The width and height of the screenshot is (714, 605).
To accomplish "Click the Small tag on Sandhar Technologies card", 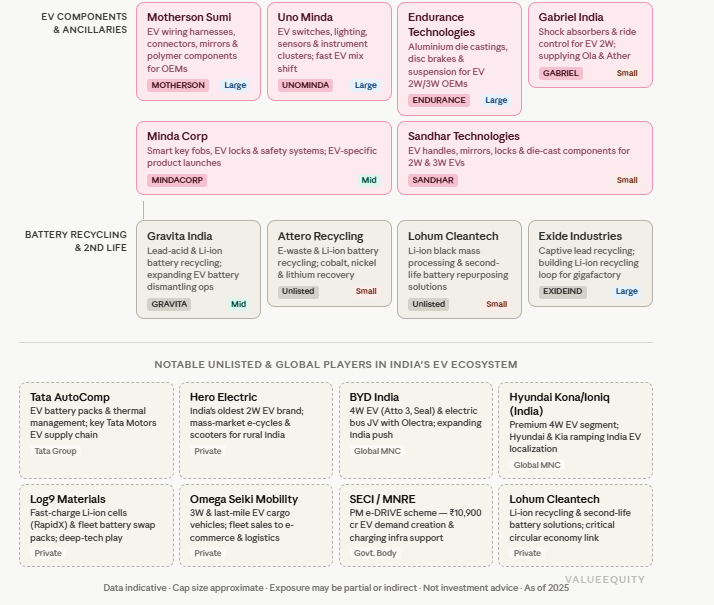I will click(627, 180).
